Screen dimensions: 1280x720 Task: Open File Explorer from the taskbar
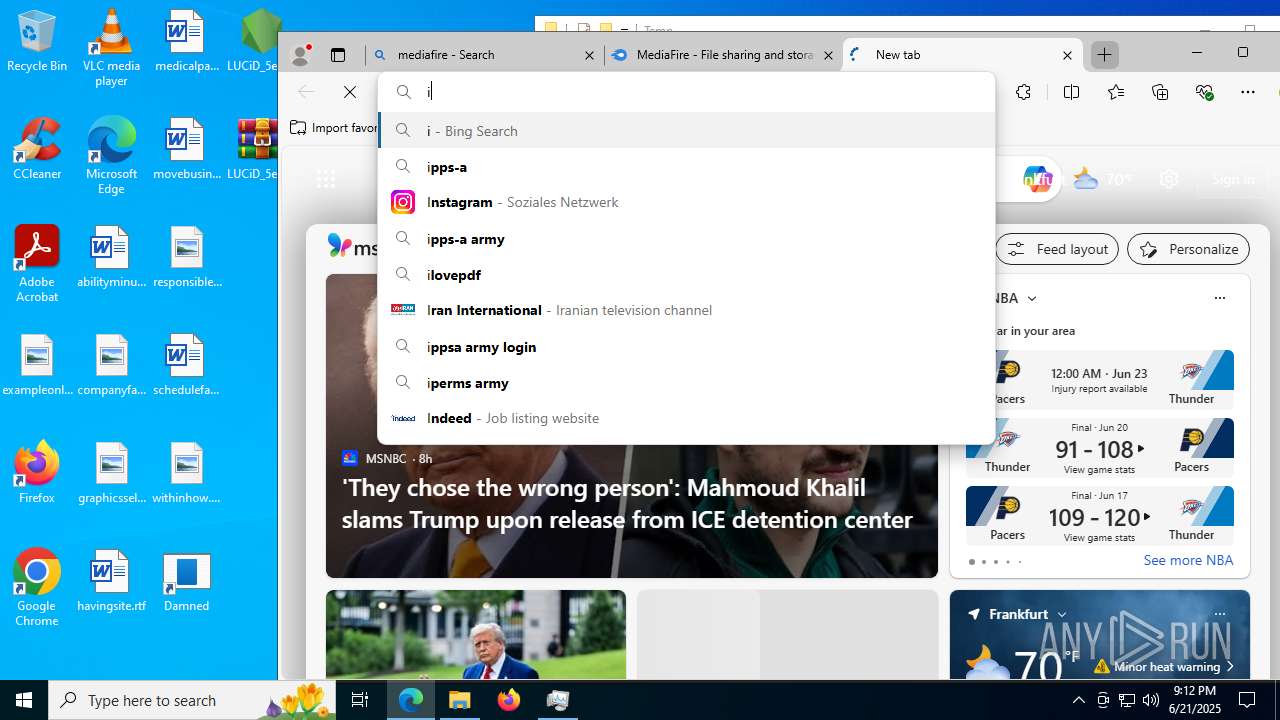tap(460, 700)
